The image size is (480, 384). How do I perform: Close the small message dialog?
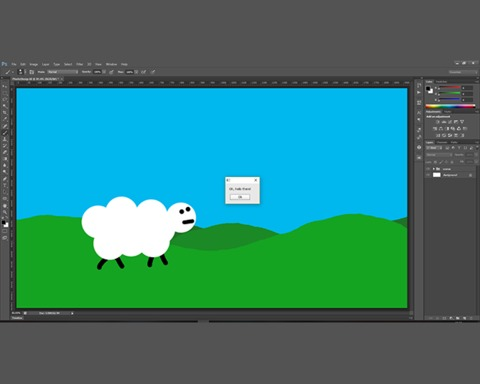[256, 180]
